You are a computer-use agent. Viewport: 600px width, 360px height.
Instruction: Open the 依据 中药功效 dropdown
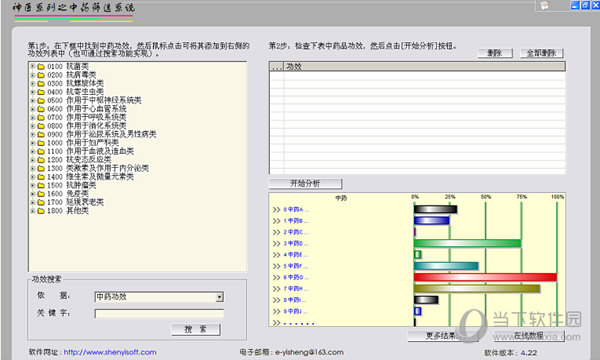pyautogui.click(x=219, y=297)
